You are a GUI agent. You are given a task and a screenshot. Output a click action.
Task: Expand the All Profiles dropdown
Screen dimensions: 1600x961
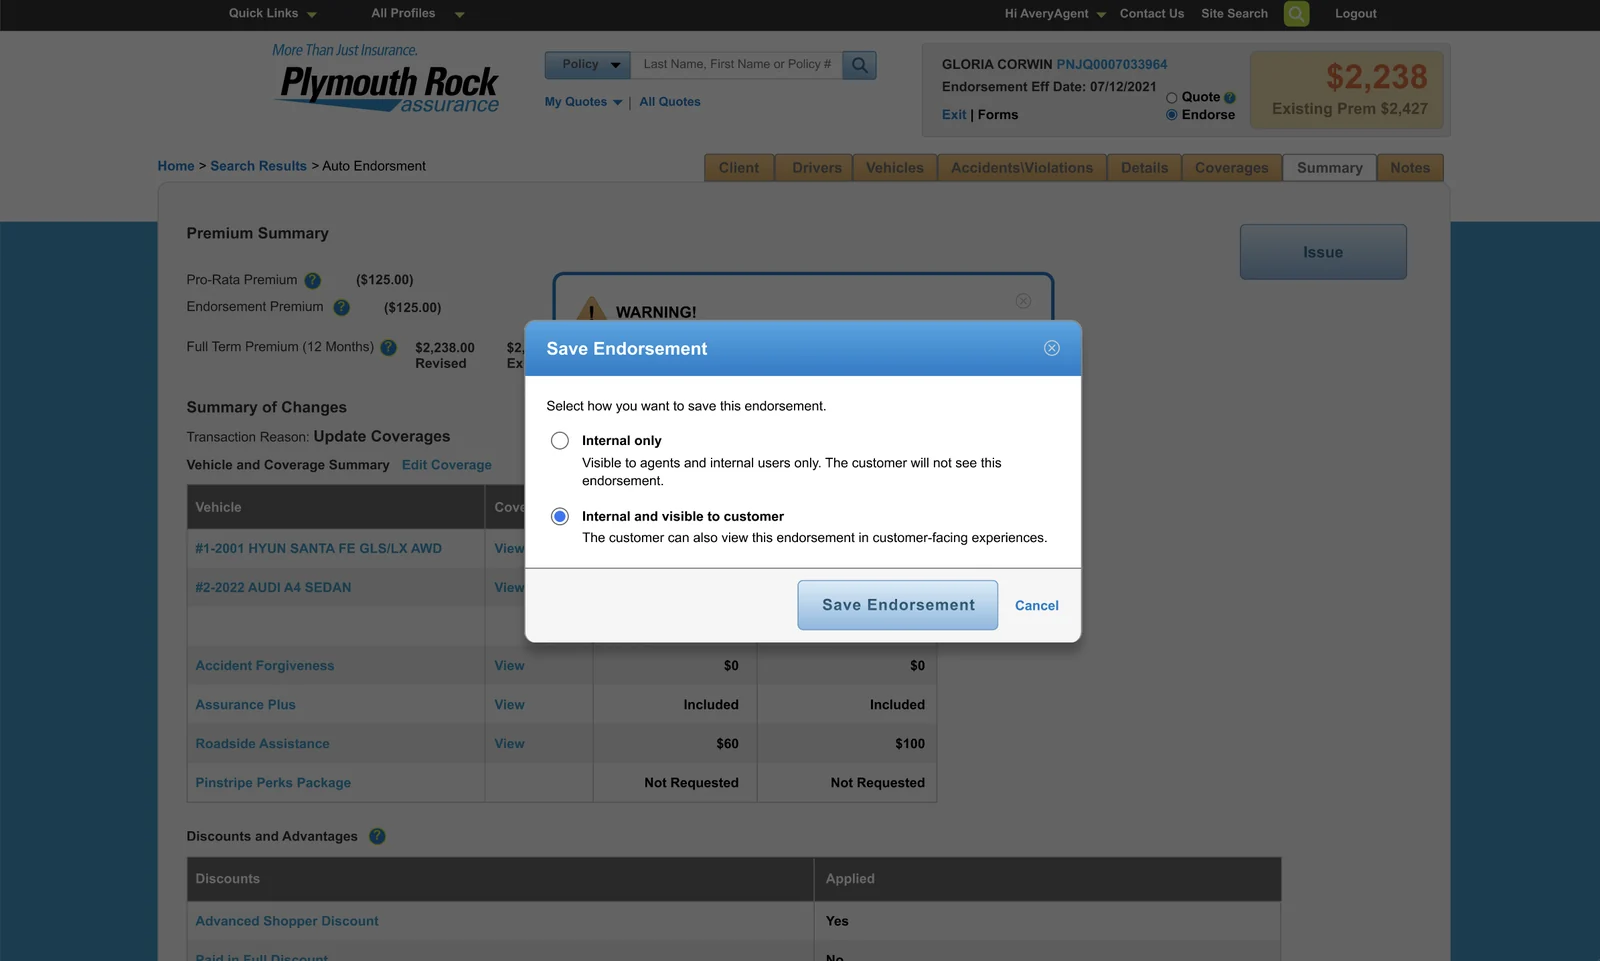pyautogui.click(x=417, y=14)
